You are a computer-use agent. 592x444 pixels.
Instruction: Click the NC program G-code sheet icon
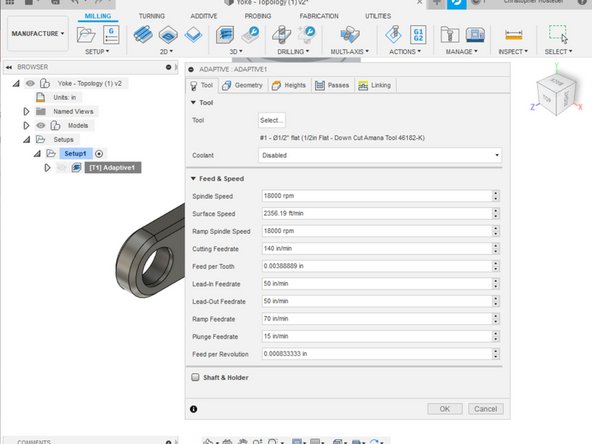[x=111, y=35]
